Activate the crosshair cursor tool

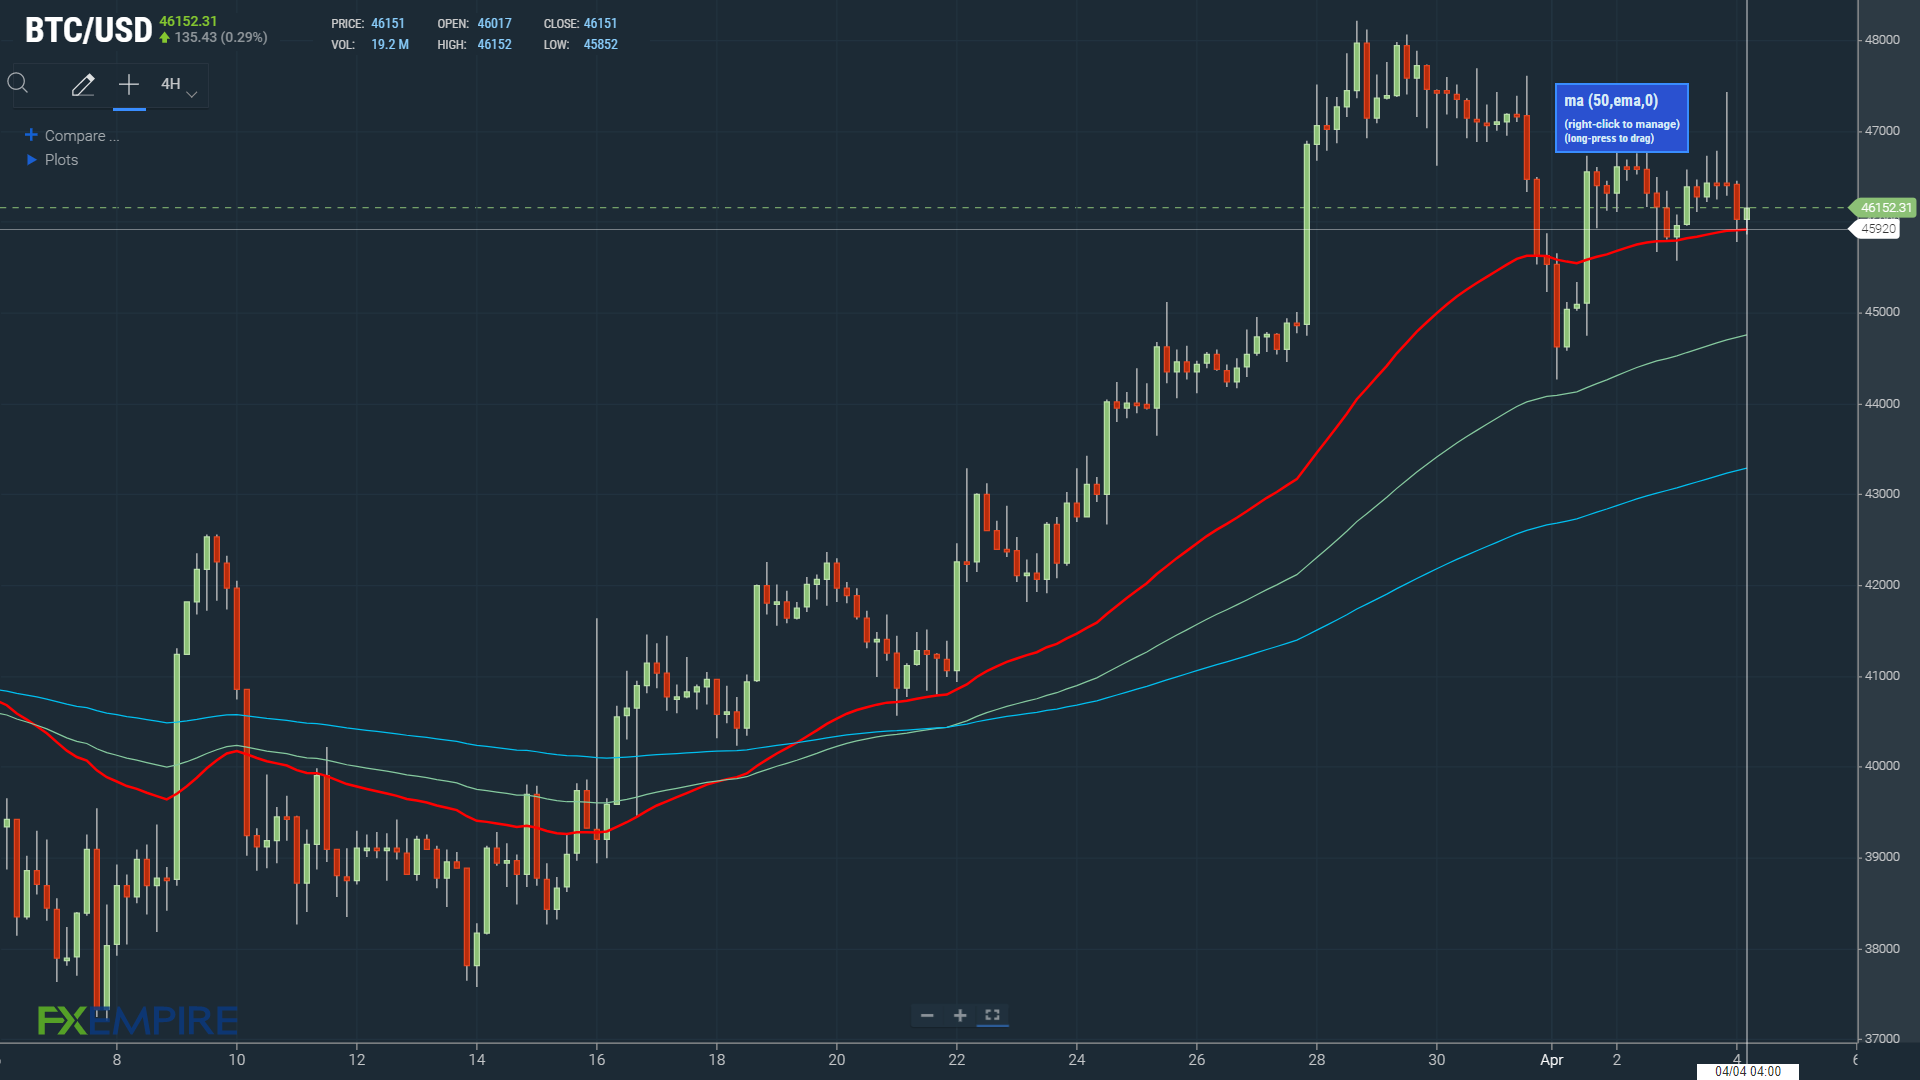[129, 84]
